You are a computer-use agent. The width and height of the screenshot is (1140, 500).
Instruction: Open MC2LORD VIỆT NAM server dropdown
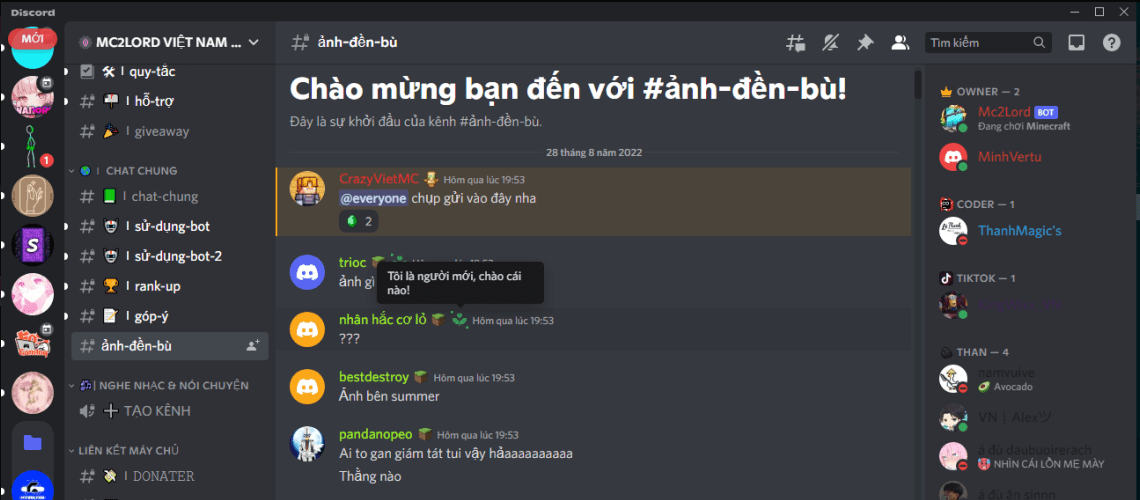tap(169, 42)
